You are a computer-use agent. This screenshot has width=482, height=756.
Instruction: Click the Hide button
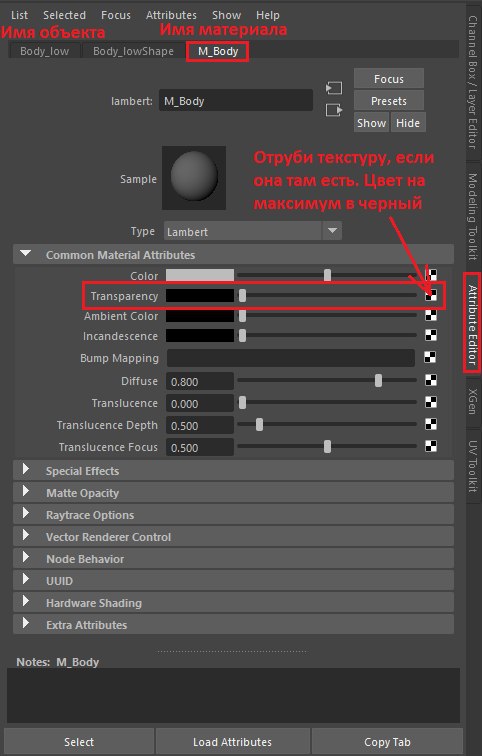tap(408, 122)
